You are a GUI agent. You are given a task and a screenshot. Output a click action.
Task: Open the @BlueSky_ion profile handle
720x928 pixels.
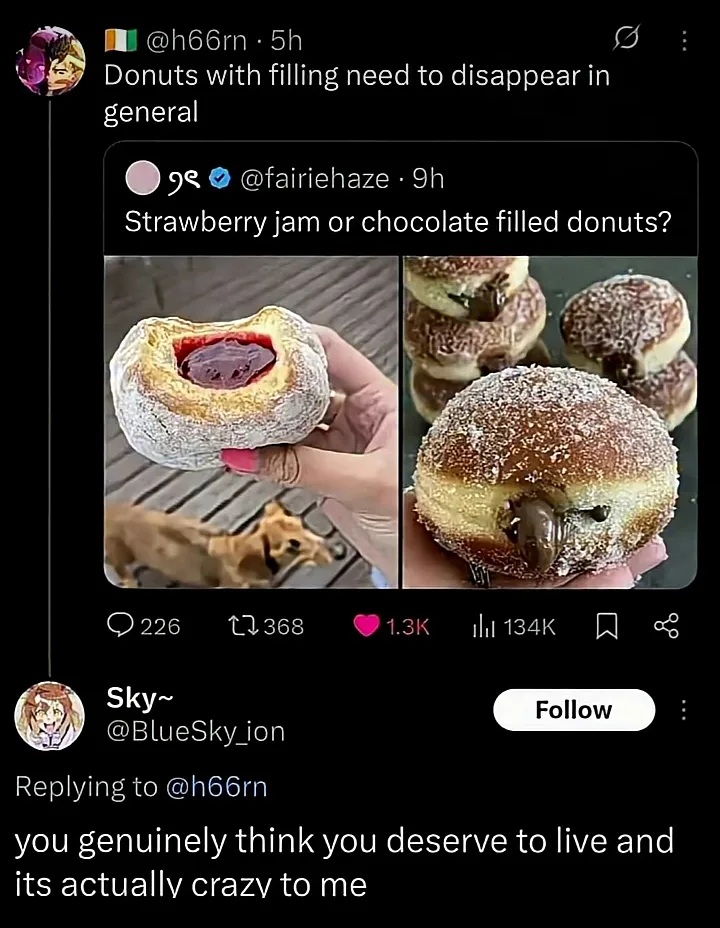196,732
